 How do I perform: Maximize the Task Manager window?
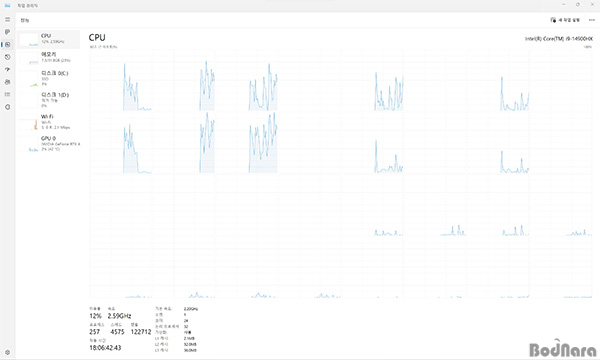tap(578, 5)
